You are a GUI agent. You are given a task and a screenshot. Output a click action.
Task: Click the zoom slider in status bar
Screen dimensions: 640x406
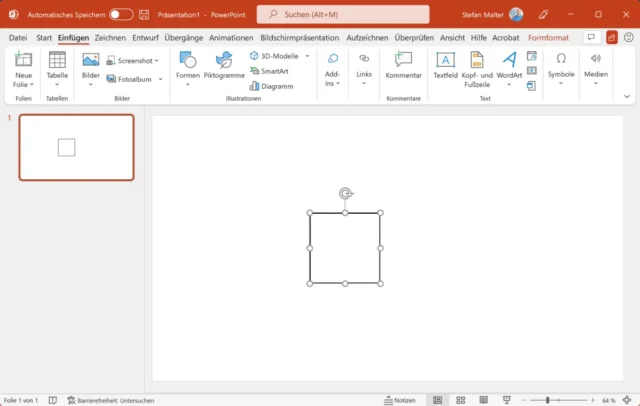pyautogui.click(x=558, y=400)
